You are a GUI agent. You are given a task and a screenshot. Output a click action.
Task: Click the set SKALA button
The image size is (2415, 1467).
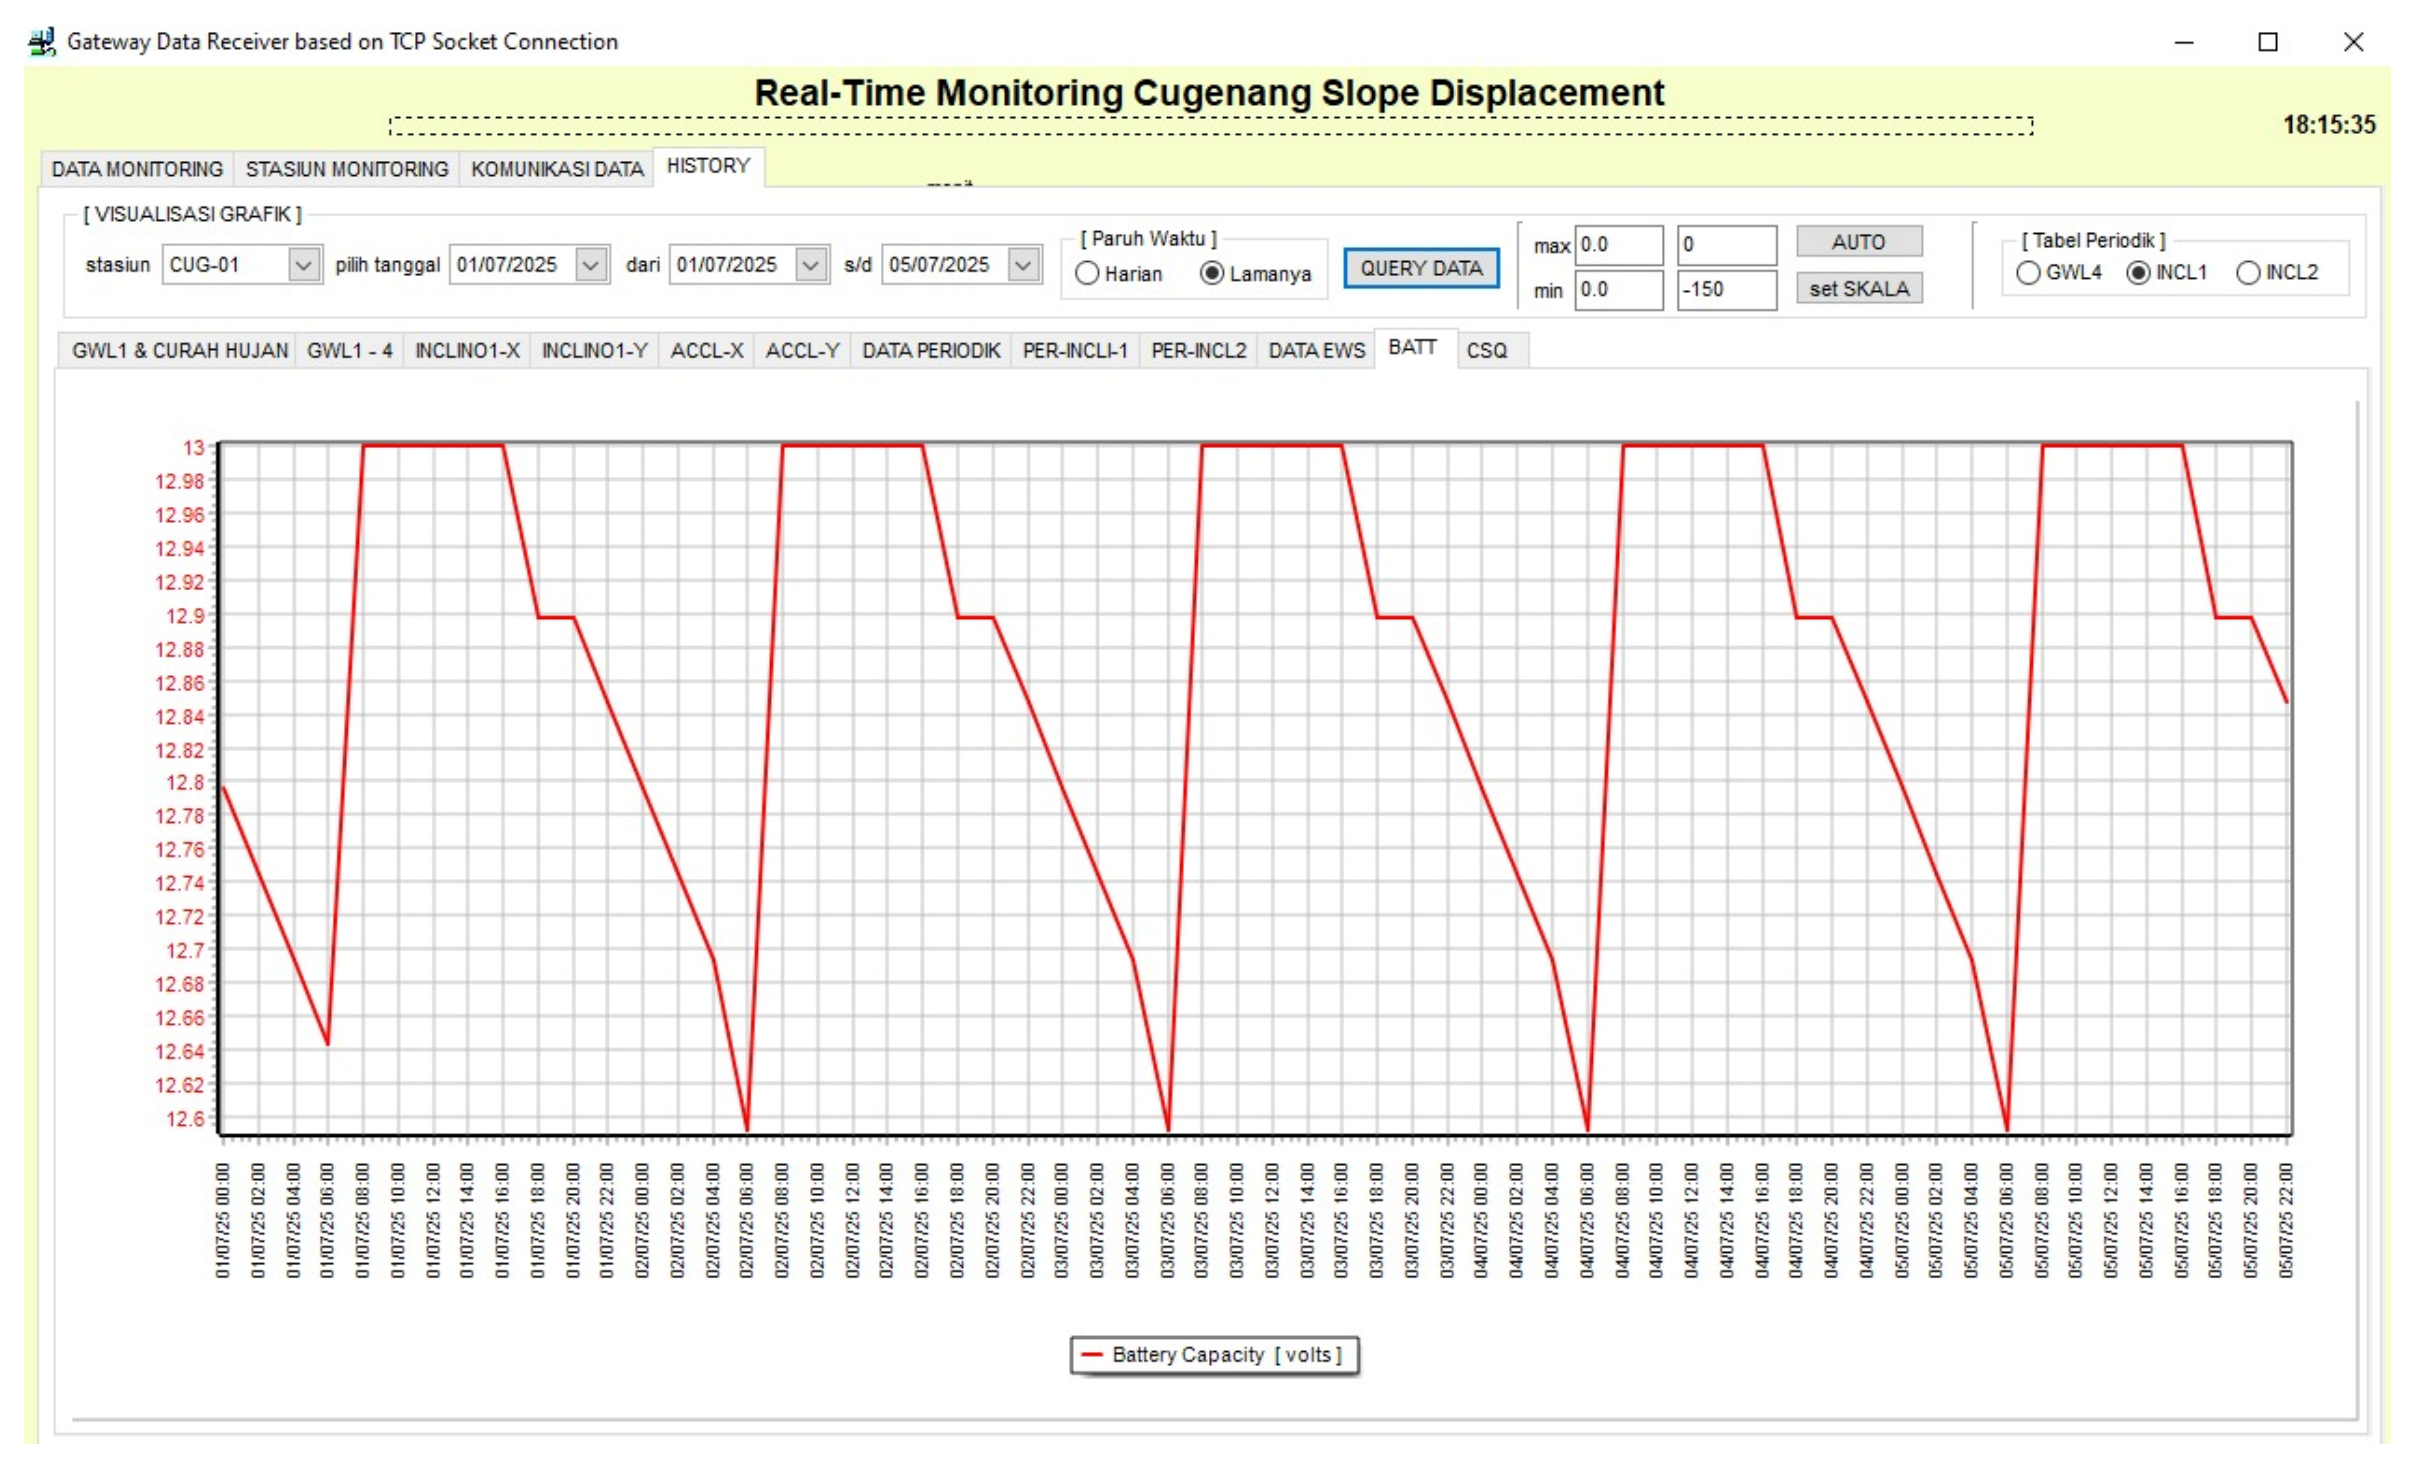pyautogui.click(x=1858, y=289)
